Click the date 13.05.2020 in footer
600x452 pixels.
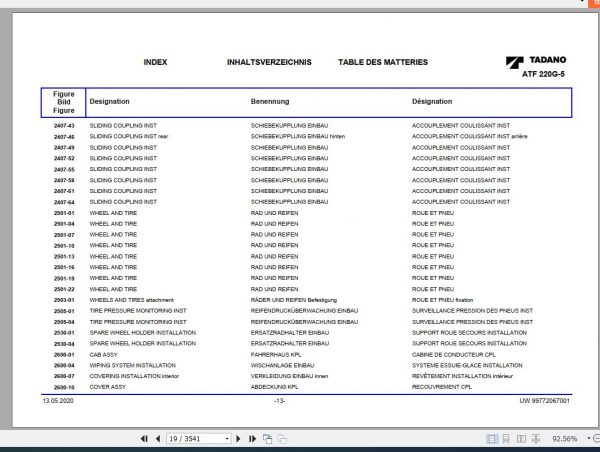pyautogui.click(x=58, y=401)
